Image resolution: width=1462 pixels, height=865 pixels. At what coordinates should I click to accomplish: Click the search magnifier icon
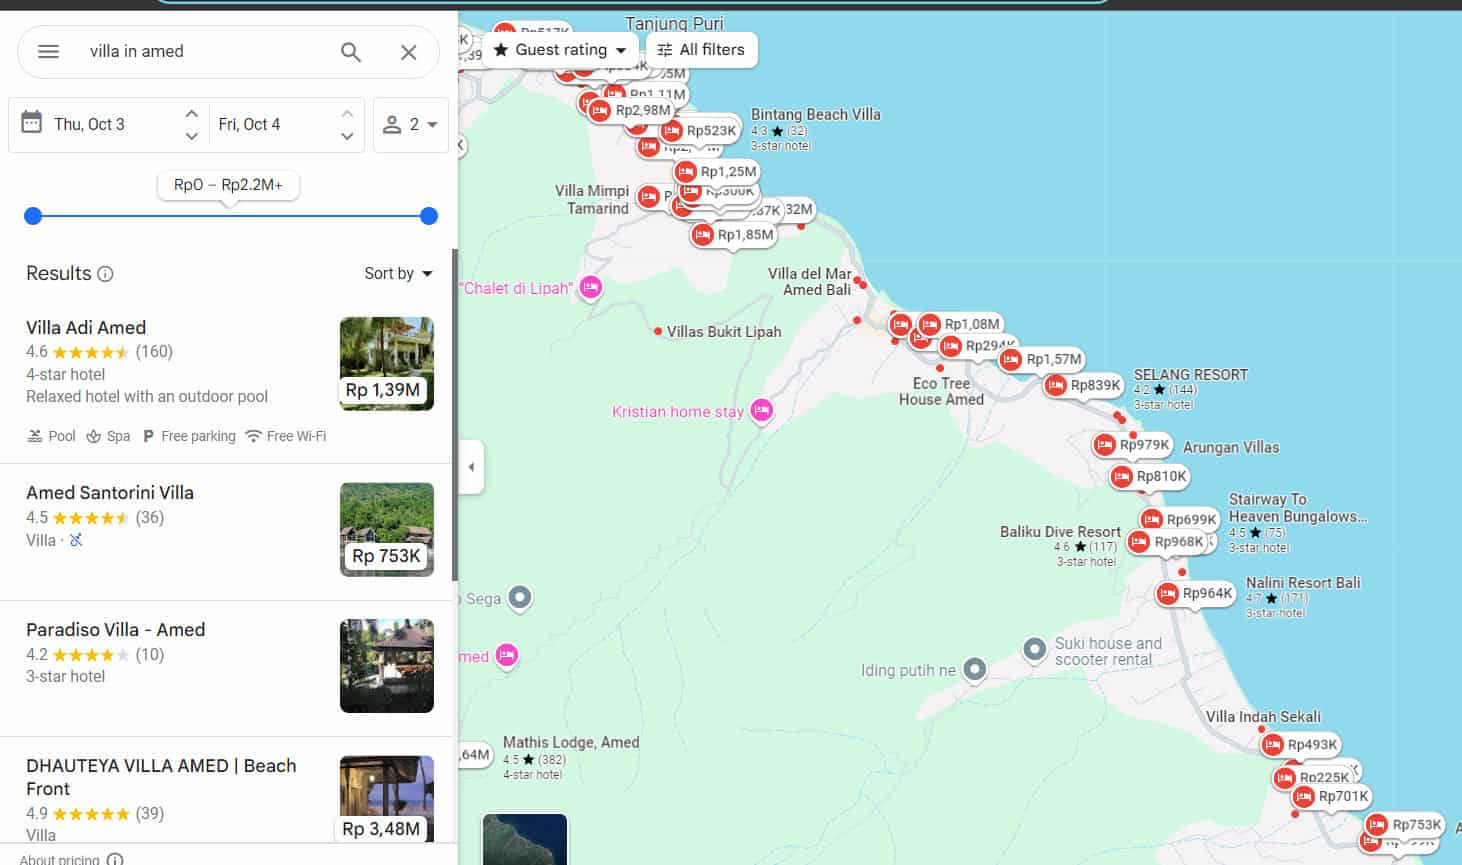(x=350, y=51)
